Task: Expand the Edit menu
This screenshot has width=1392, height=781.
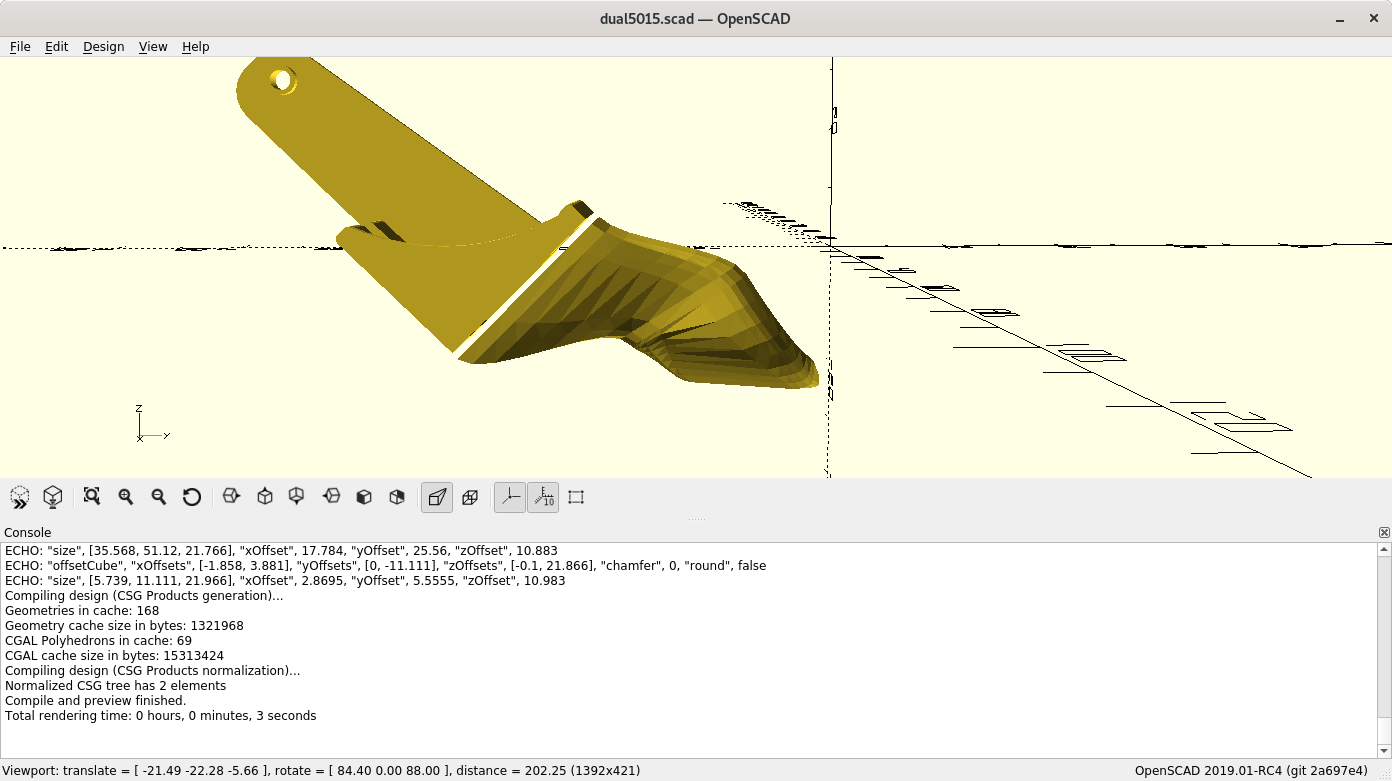Action: (x=57, y=47)
